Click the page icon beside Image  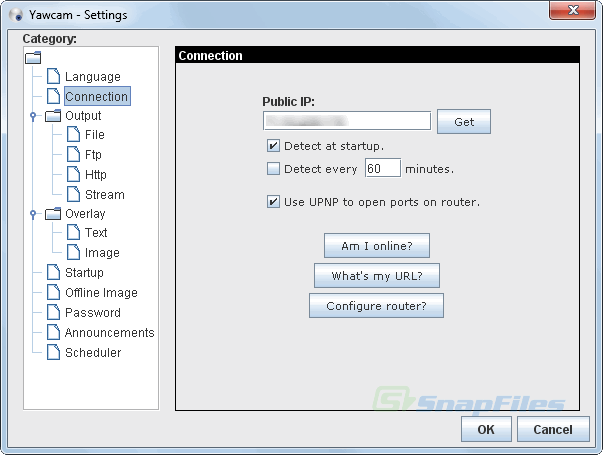pyautogui.click(x=73, y=252)
